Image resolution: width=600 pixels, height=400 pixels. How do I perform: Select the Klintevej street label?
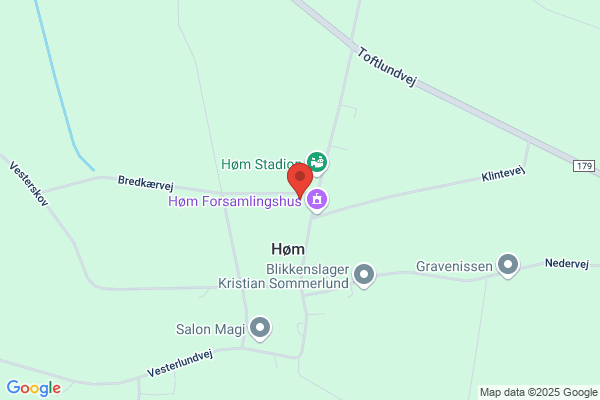pos(503,173)
